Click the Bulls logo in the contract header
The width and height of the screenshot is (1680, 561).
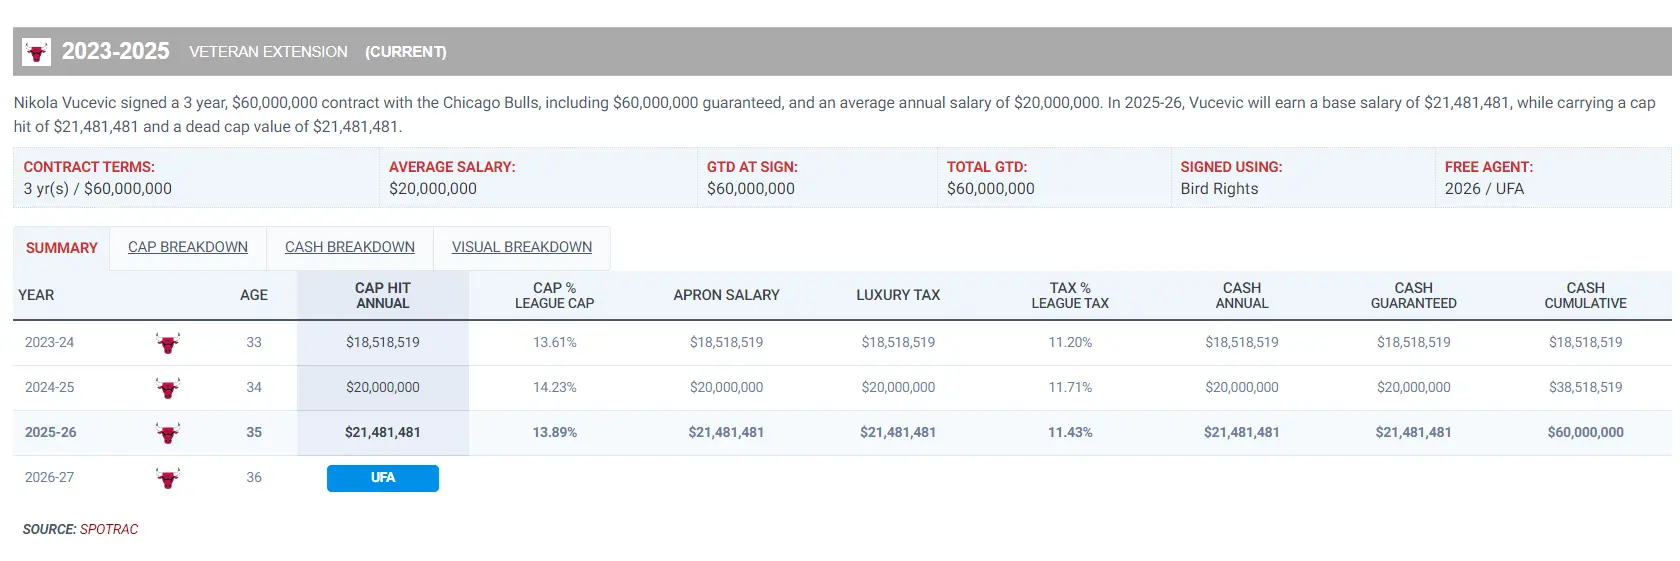click(37, 52)
